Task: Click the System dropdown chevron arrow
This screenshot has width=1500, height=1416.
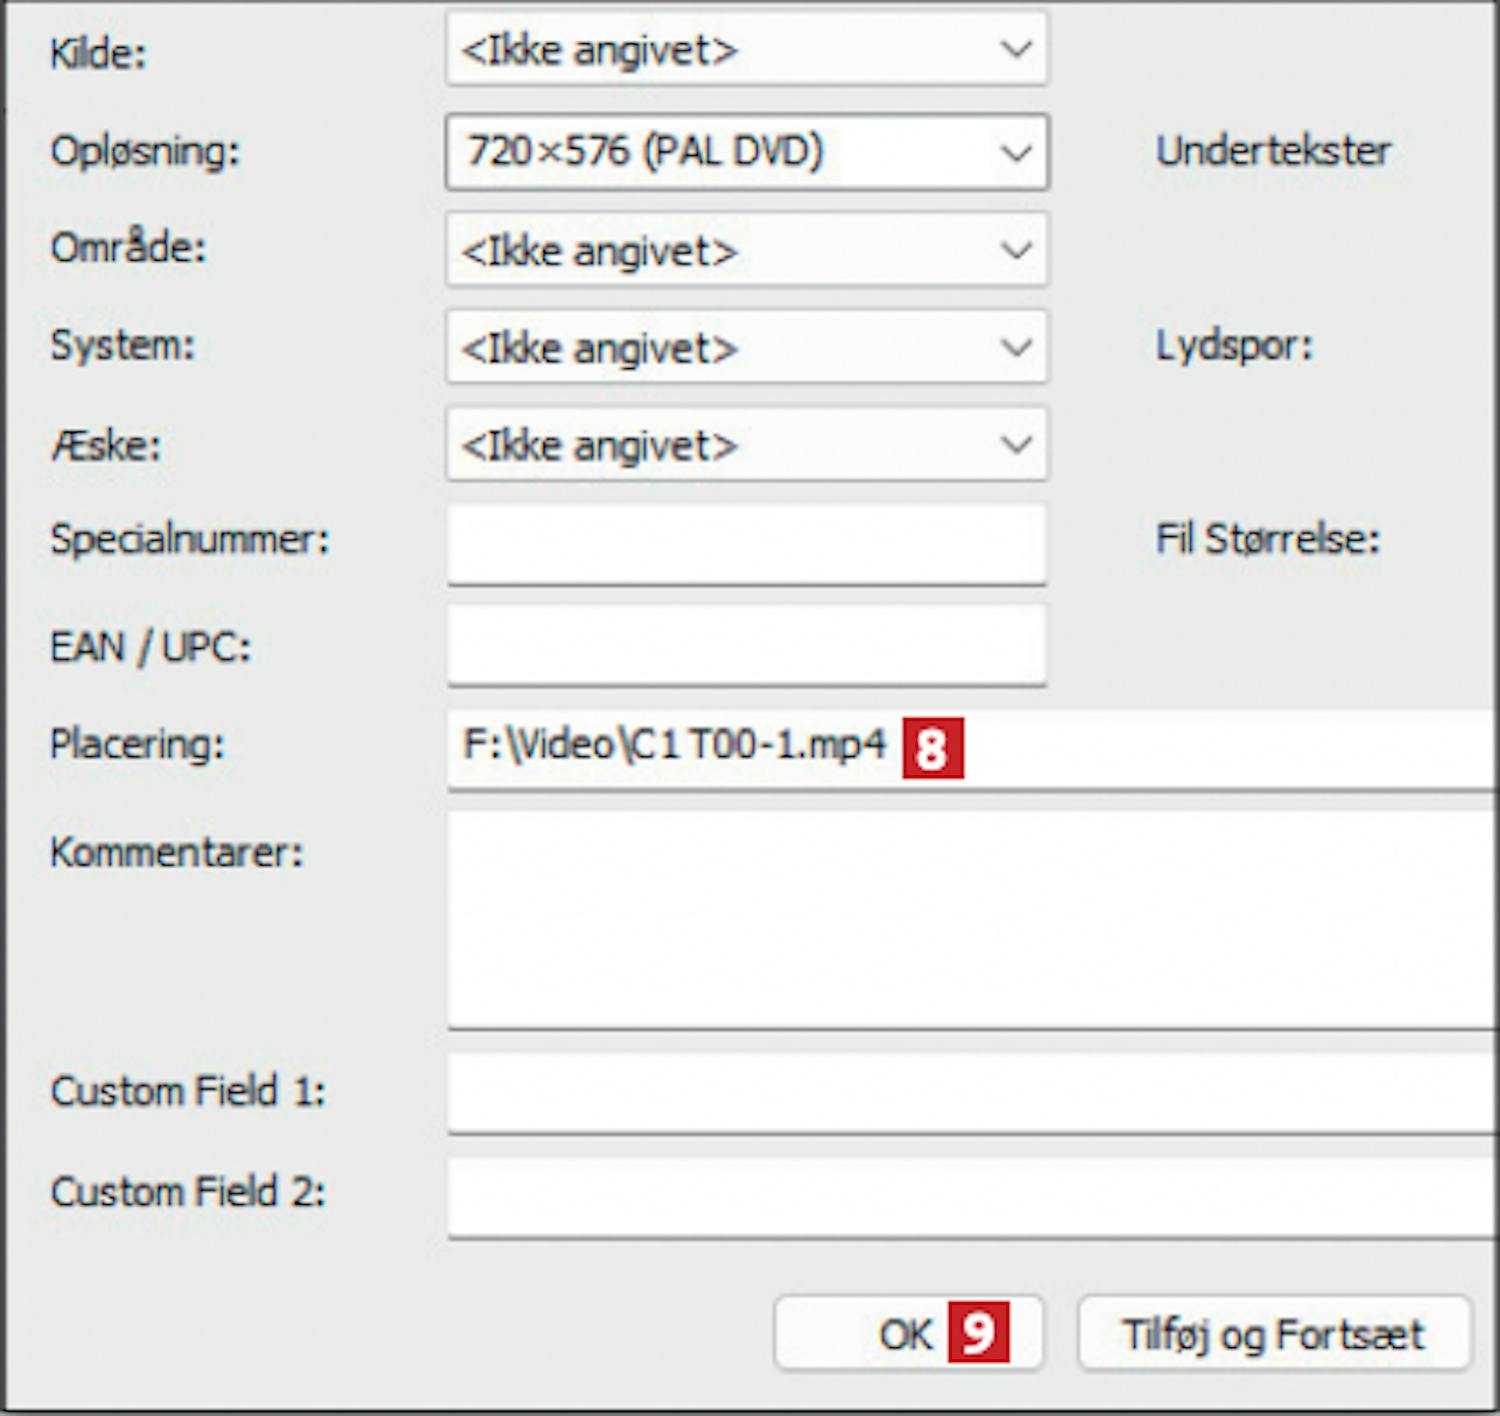Action: [1016, 347]
